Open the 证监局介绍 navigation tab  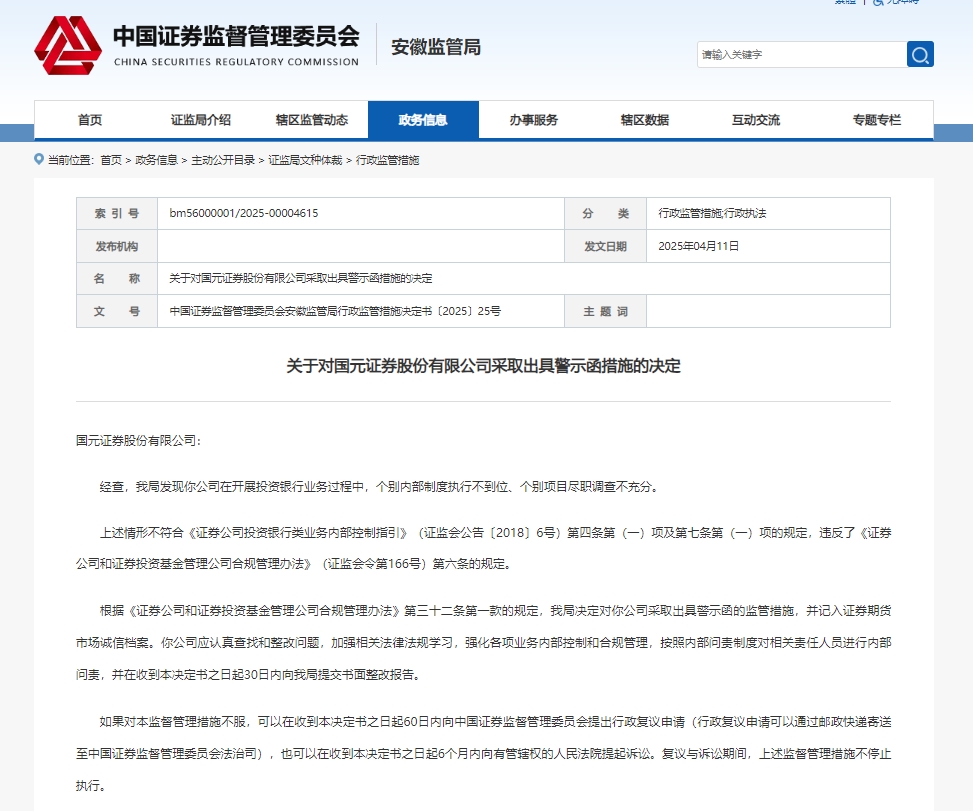click(x=201, y=120)
